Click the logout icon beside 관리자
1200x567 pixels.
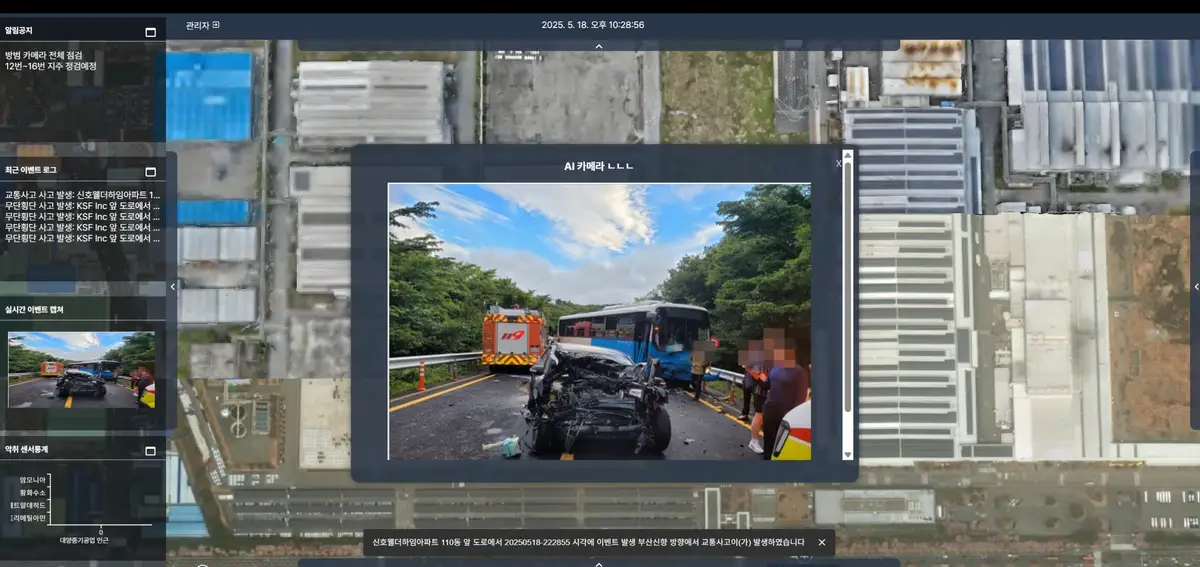point(216,25)
